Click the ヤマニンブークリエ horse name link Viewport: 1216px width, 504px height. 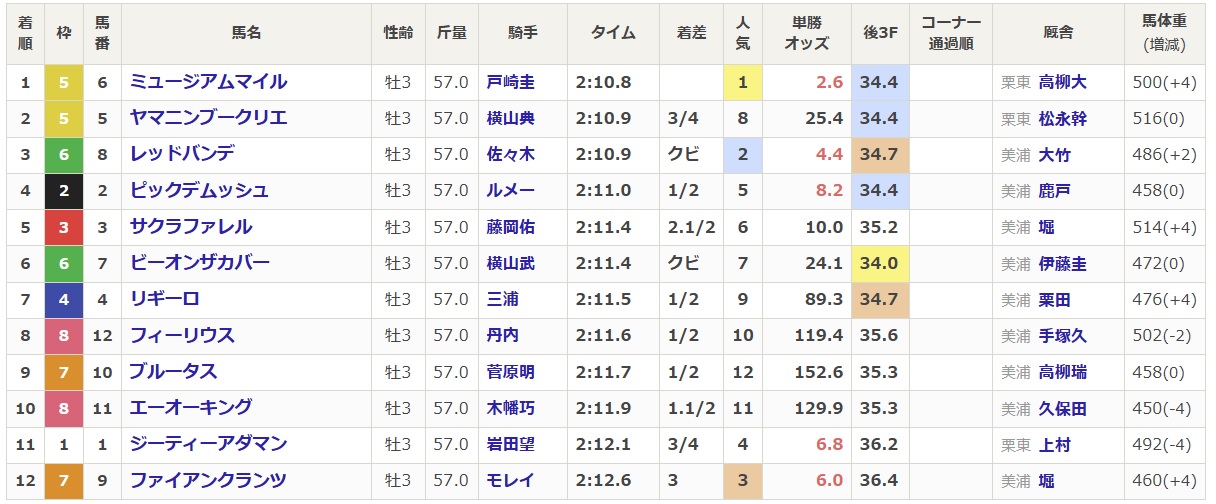(208, 118)
